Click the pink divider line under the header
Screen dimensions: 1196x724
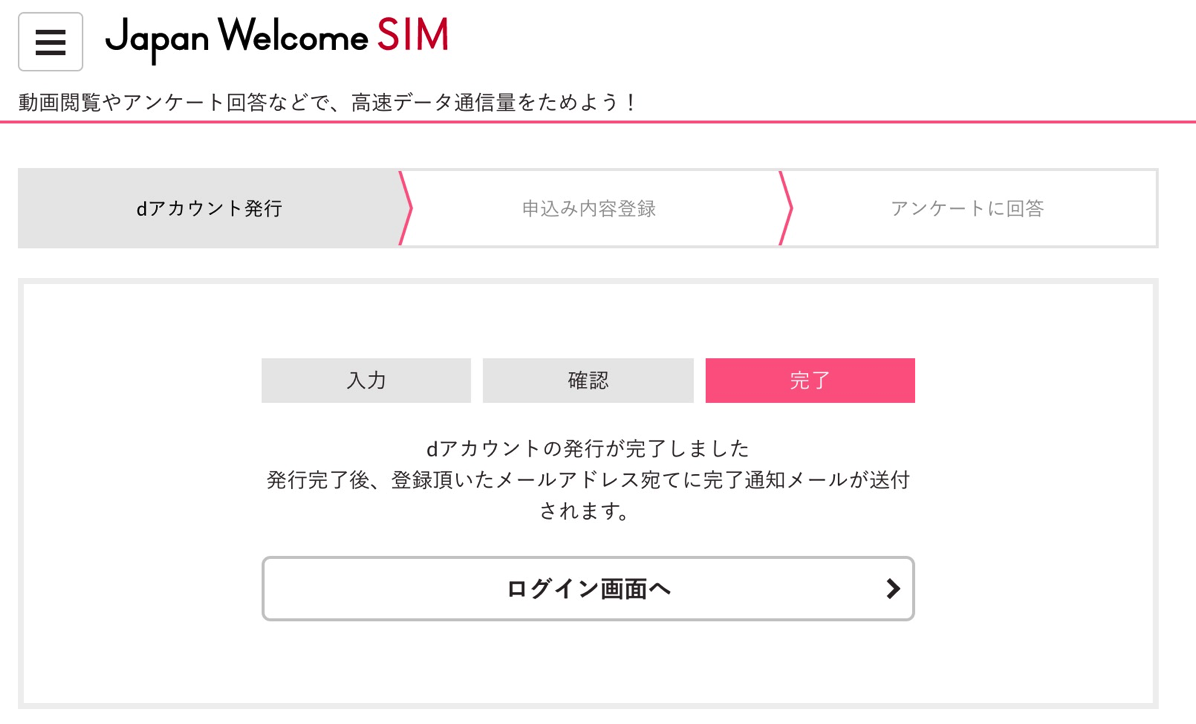click(x=598, y=121)
